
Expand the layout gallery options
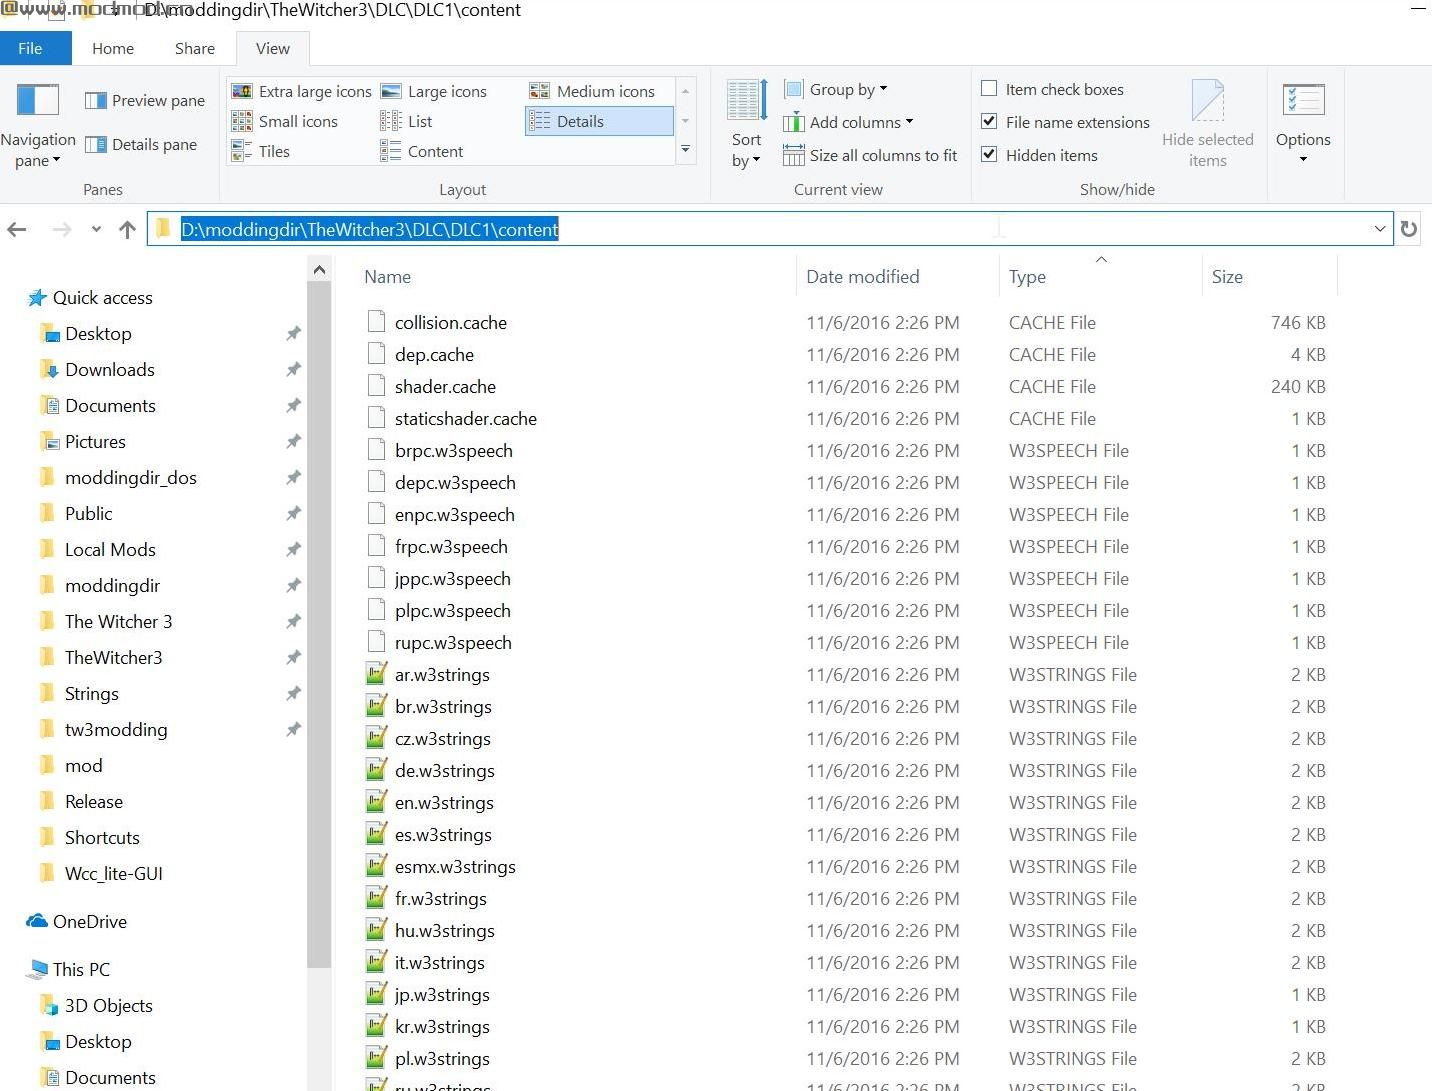coord(686,149)
